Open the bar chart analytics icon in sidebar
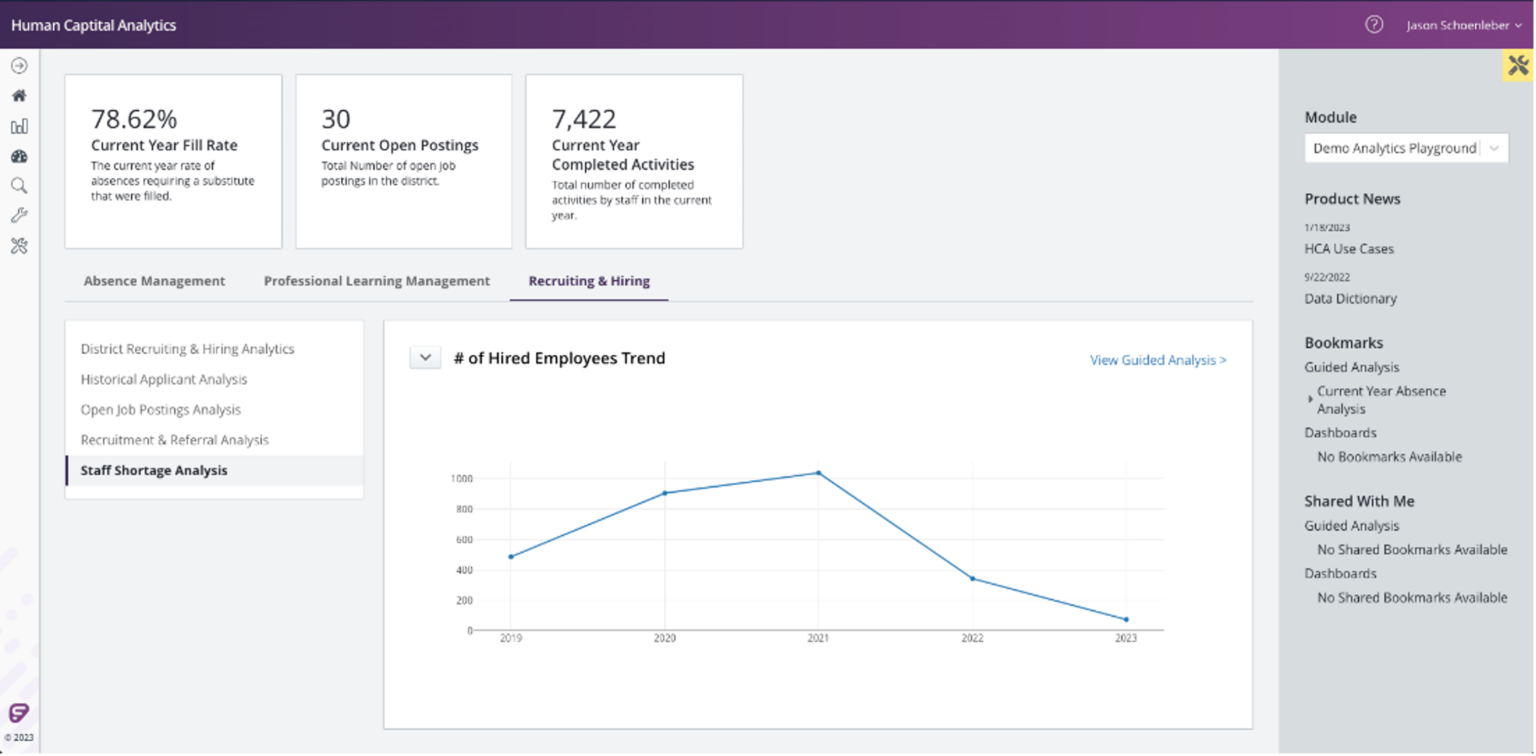Viewport: 1536px width, 756px height. 18,126
